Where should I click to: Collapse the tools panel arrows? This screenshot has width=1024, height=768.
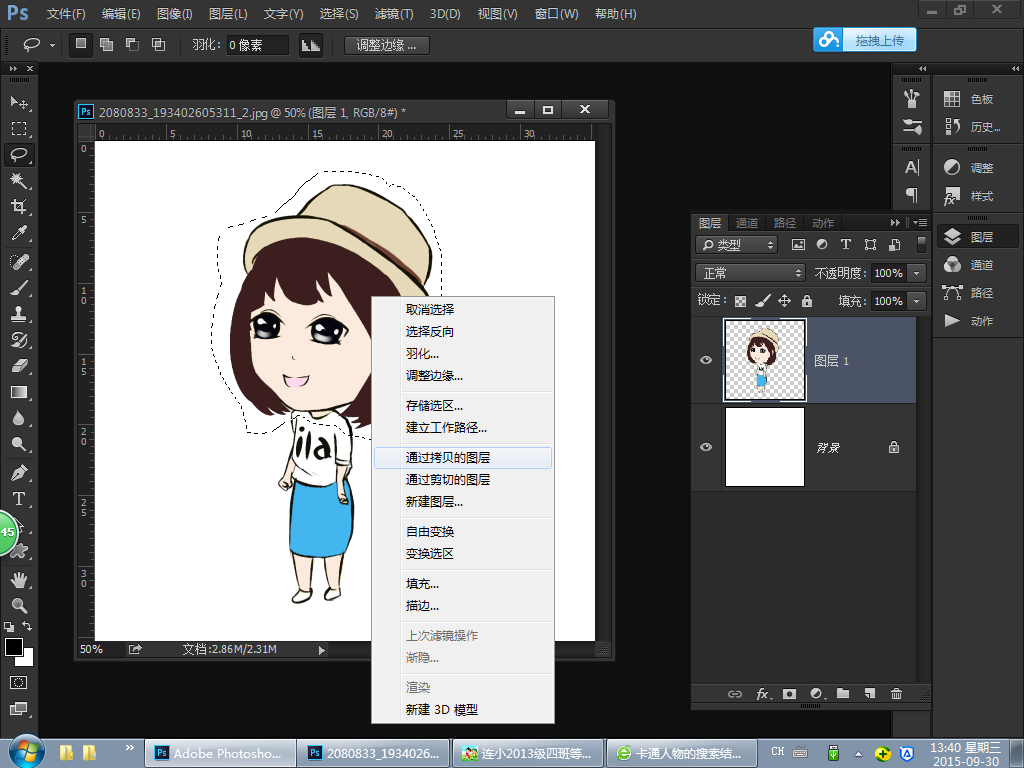13,69
